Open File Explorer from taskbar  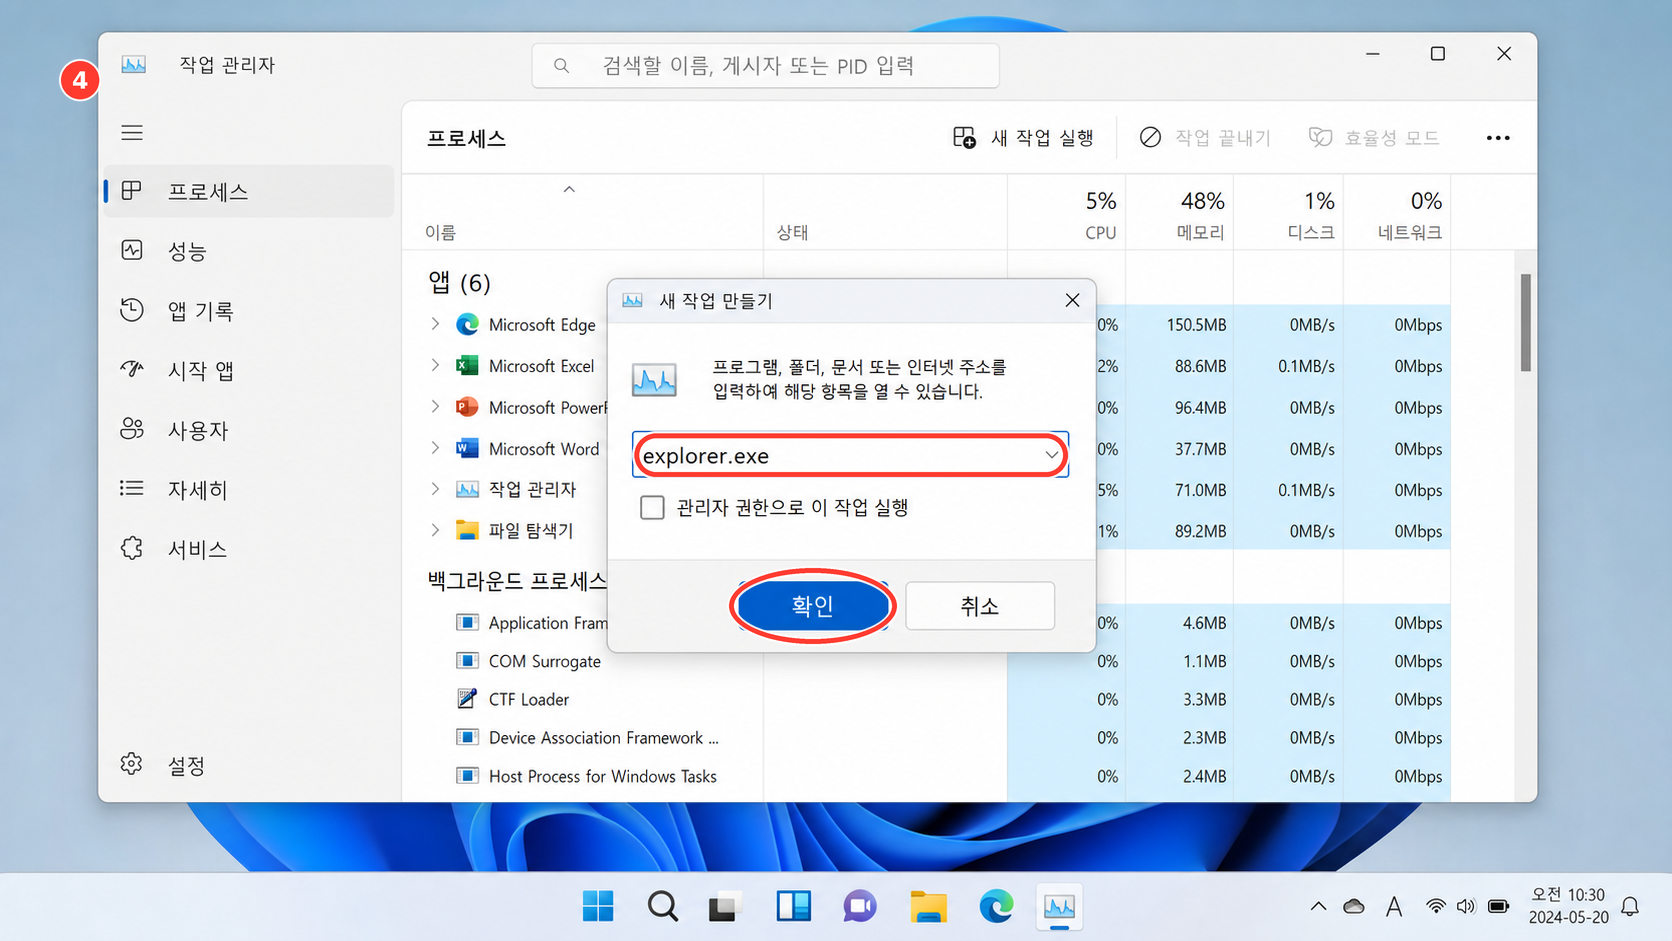point(928,907)
